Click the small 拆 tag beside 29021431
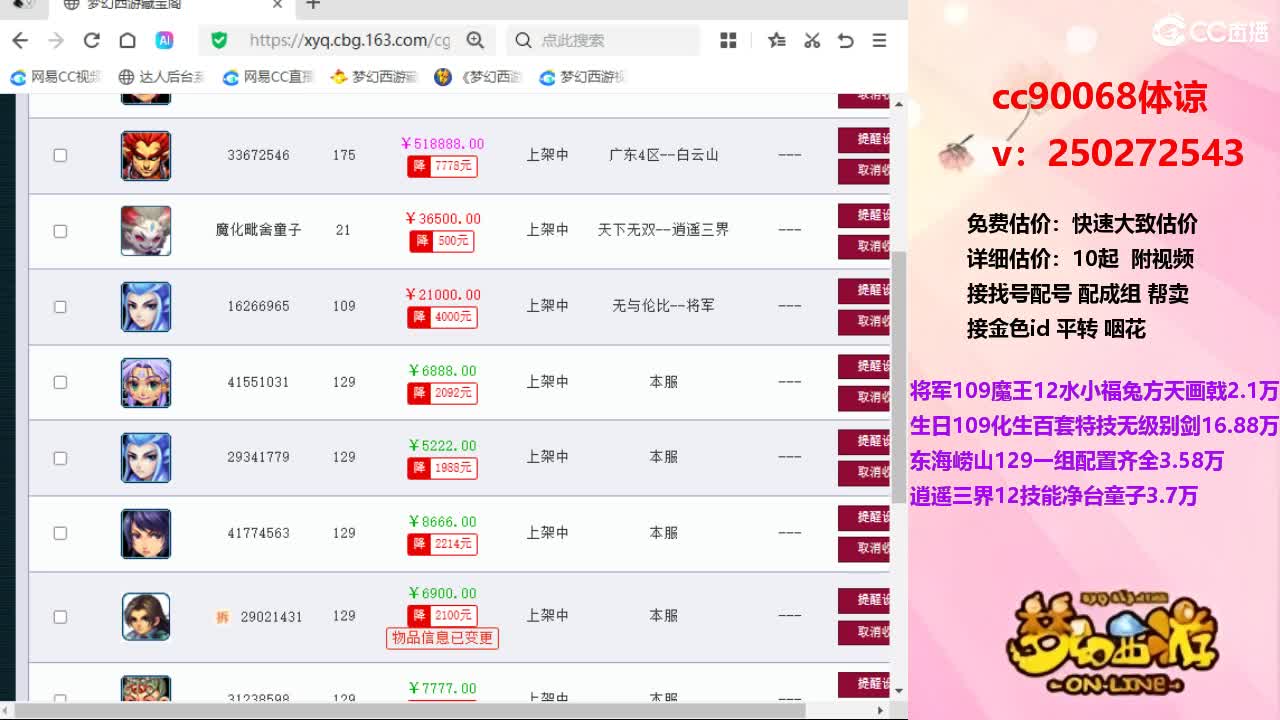 click(x=222, y=617)
